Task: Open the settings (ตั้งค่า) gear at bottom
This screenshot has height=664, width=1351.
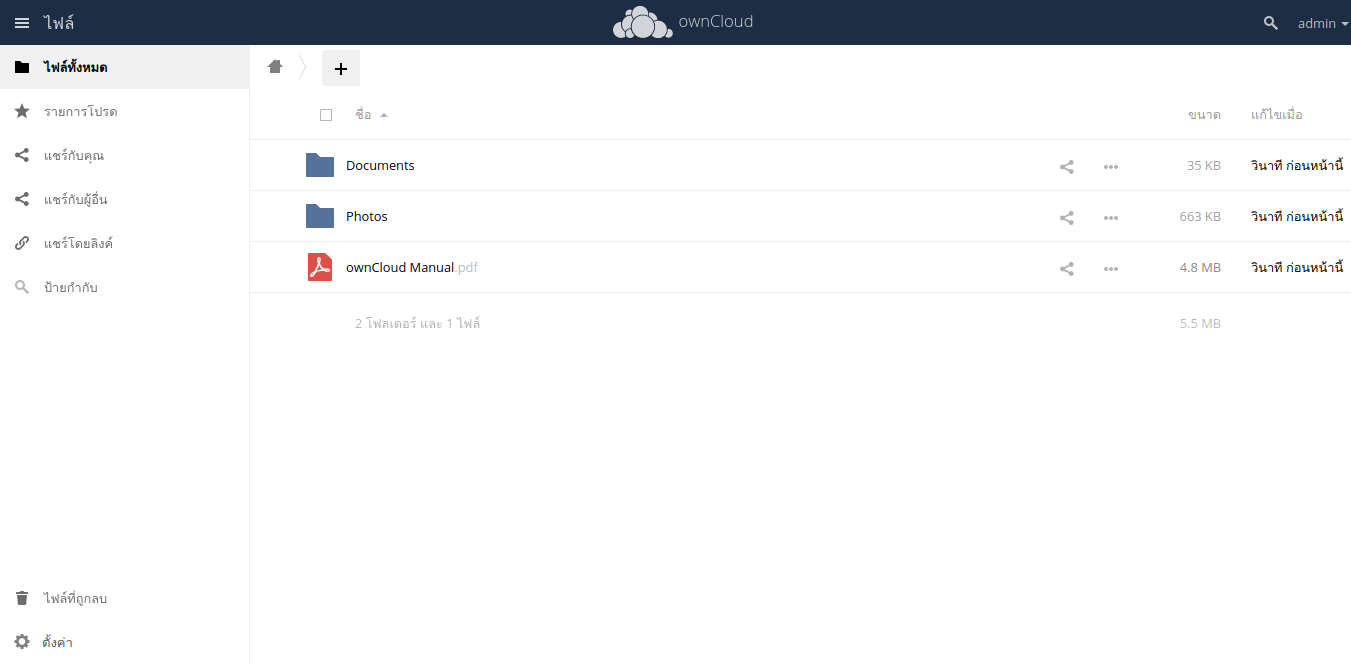Action: pyautogui.click(x=59, y=641)
